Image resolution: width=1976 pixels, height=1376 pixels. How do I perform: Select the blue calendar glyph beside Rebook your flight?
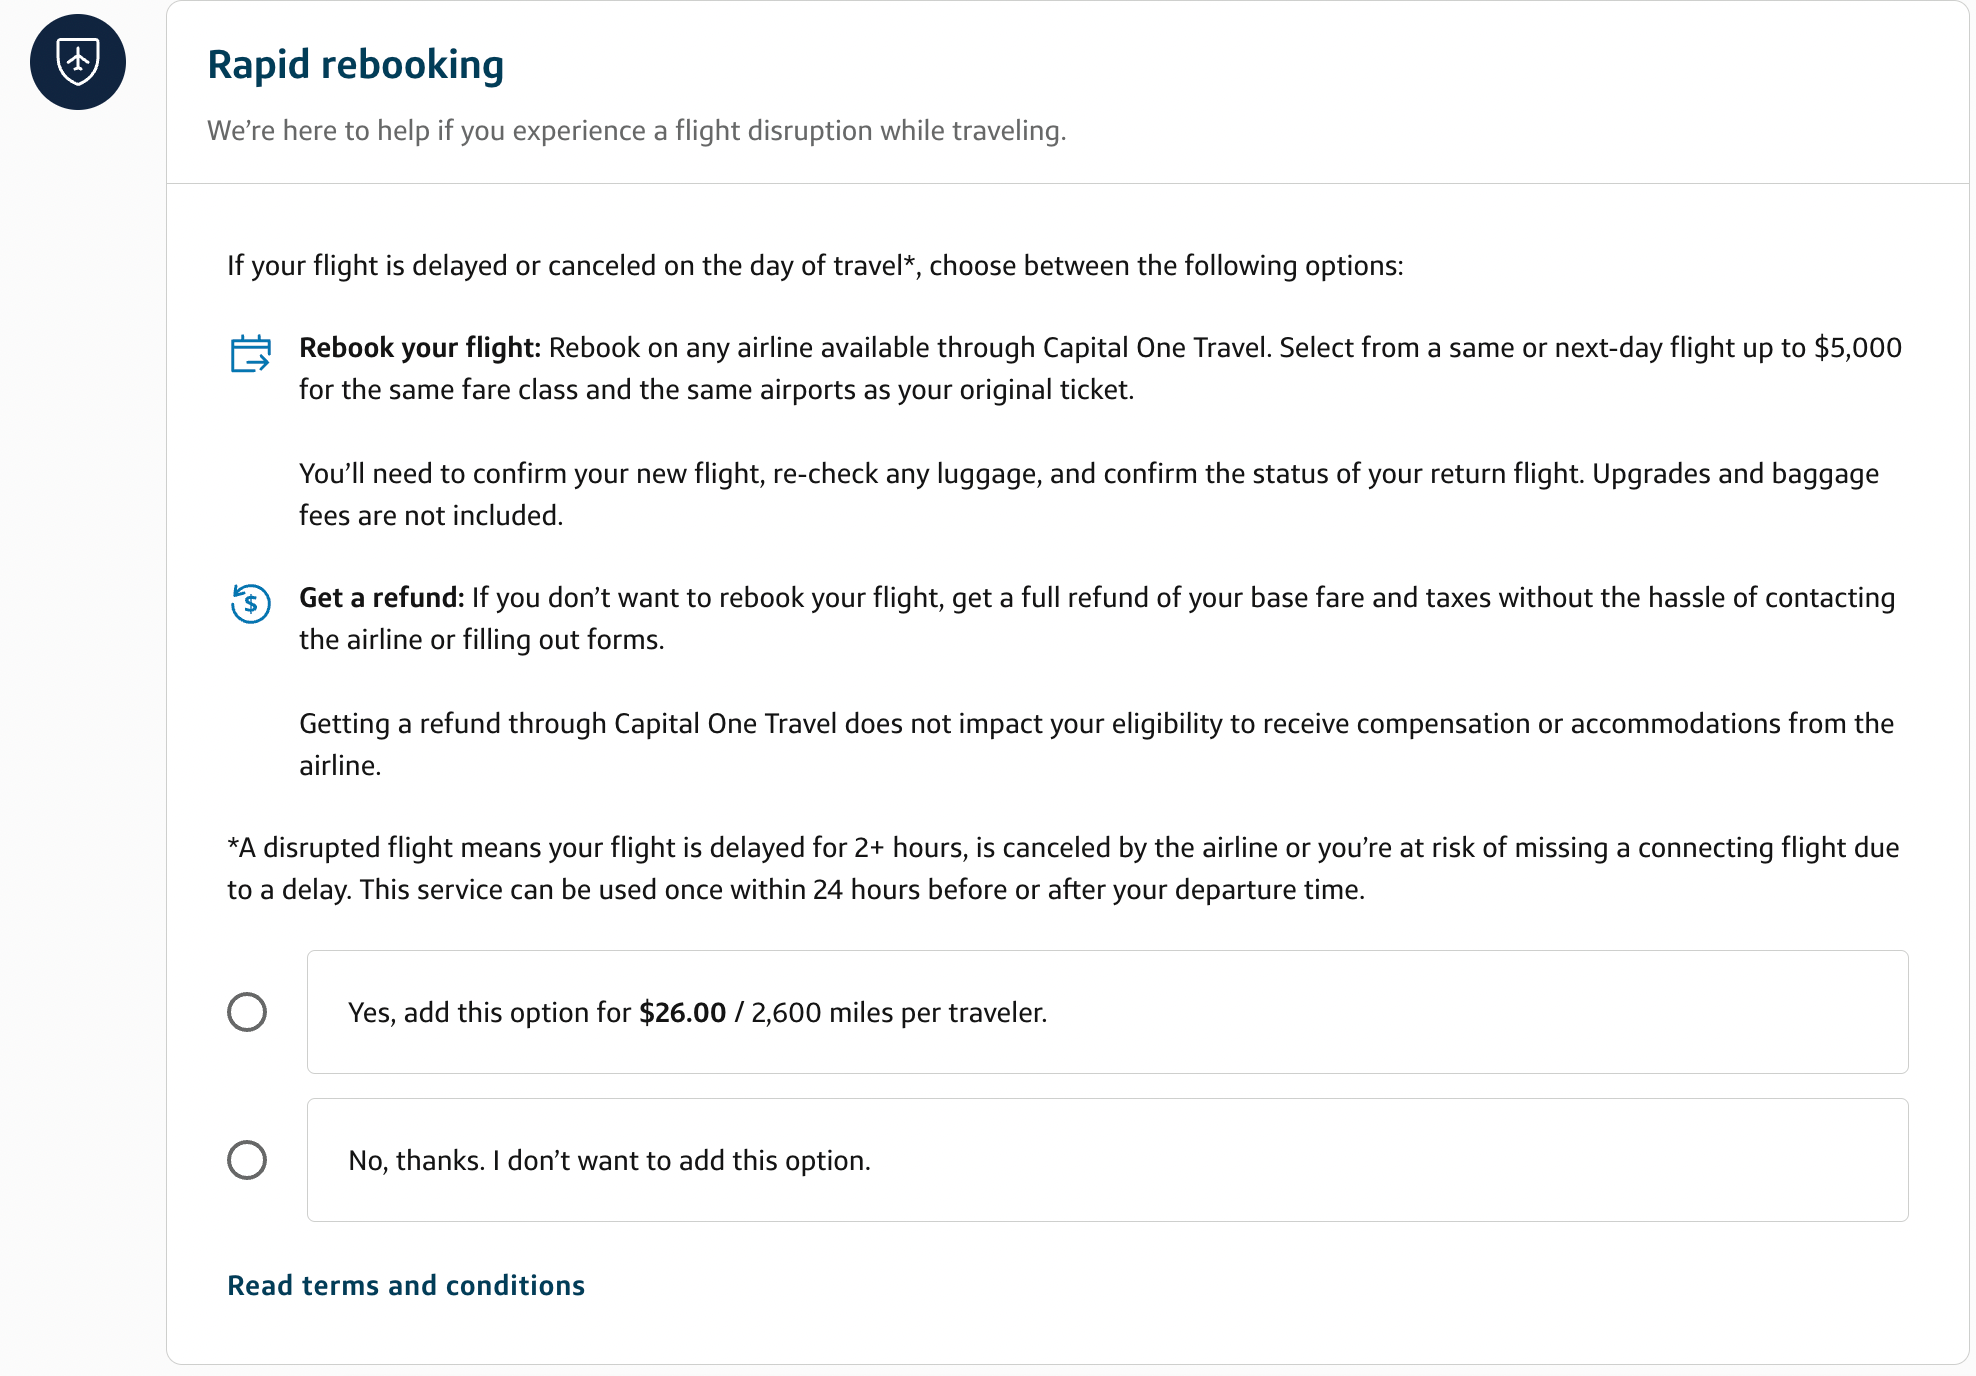[x=250, y=355]
